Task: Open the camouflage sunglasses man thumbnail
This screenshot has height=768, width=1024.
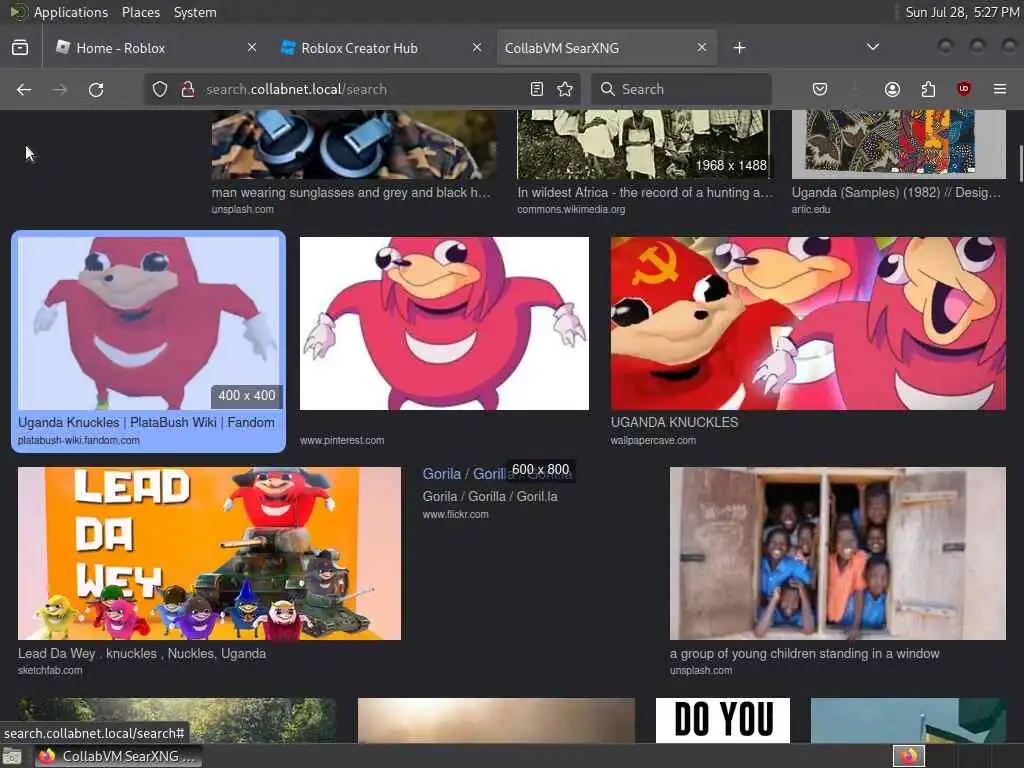Action: point(354,144)
